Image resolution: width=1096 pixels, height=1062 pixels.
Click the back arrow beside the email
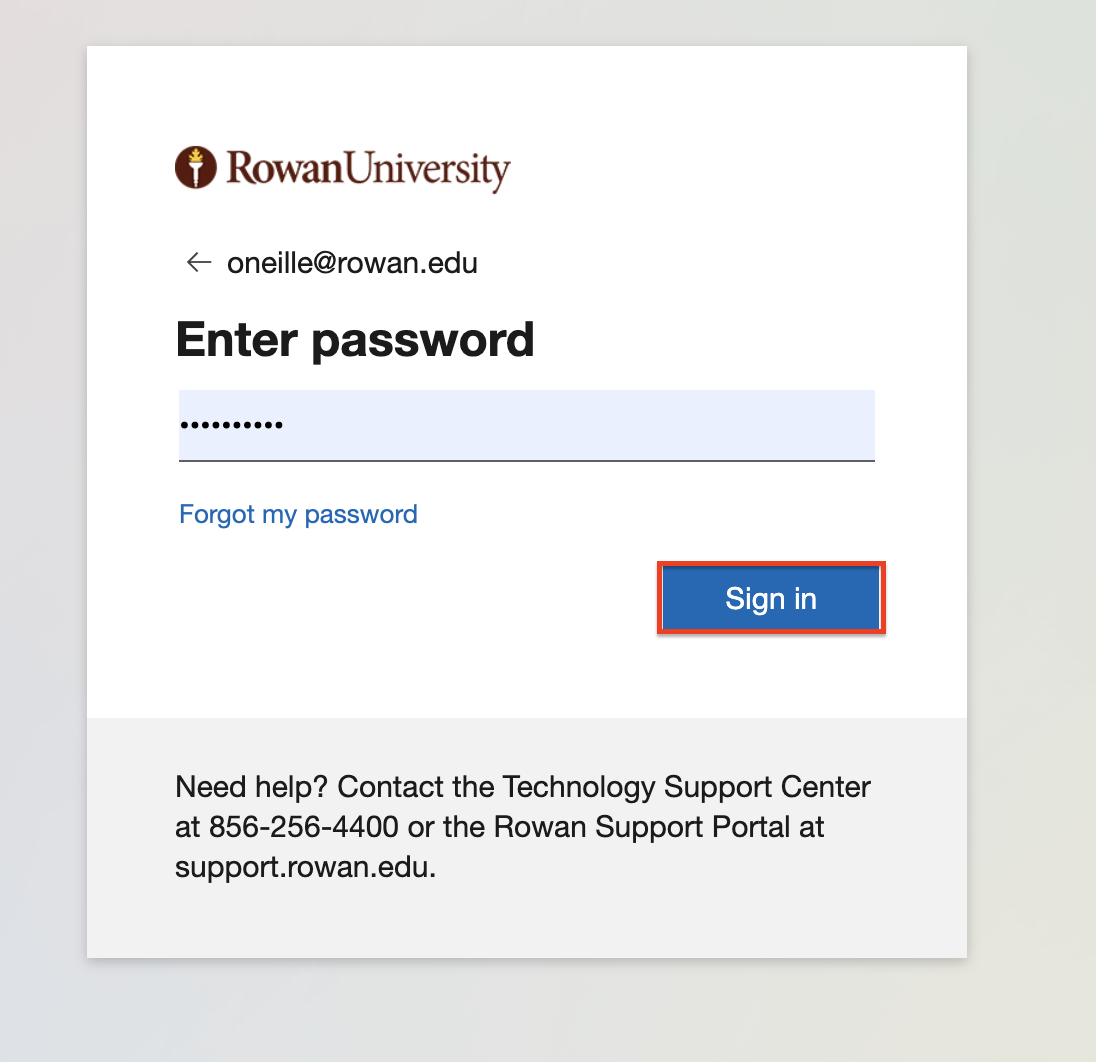pyautogui.click(x=199, y=262)
